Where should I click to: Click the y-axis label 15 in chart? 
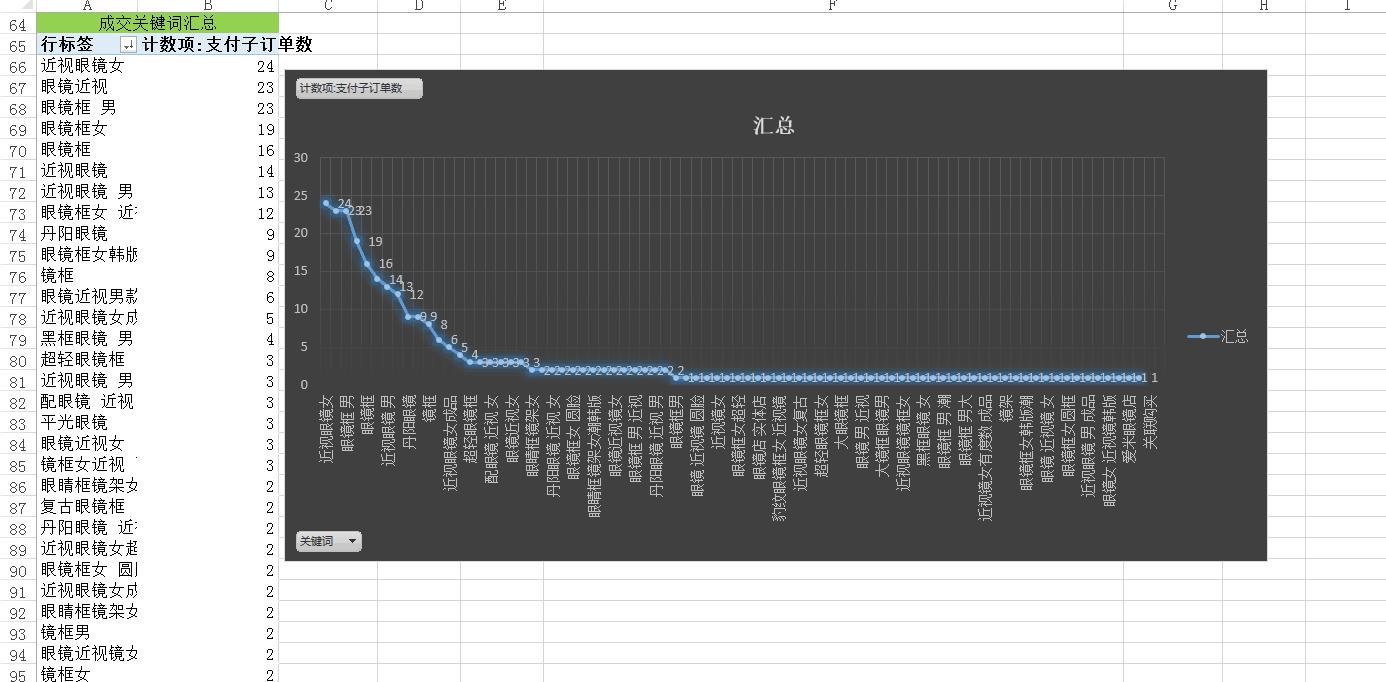coord(301,271)
